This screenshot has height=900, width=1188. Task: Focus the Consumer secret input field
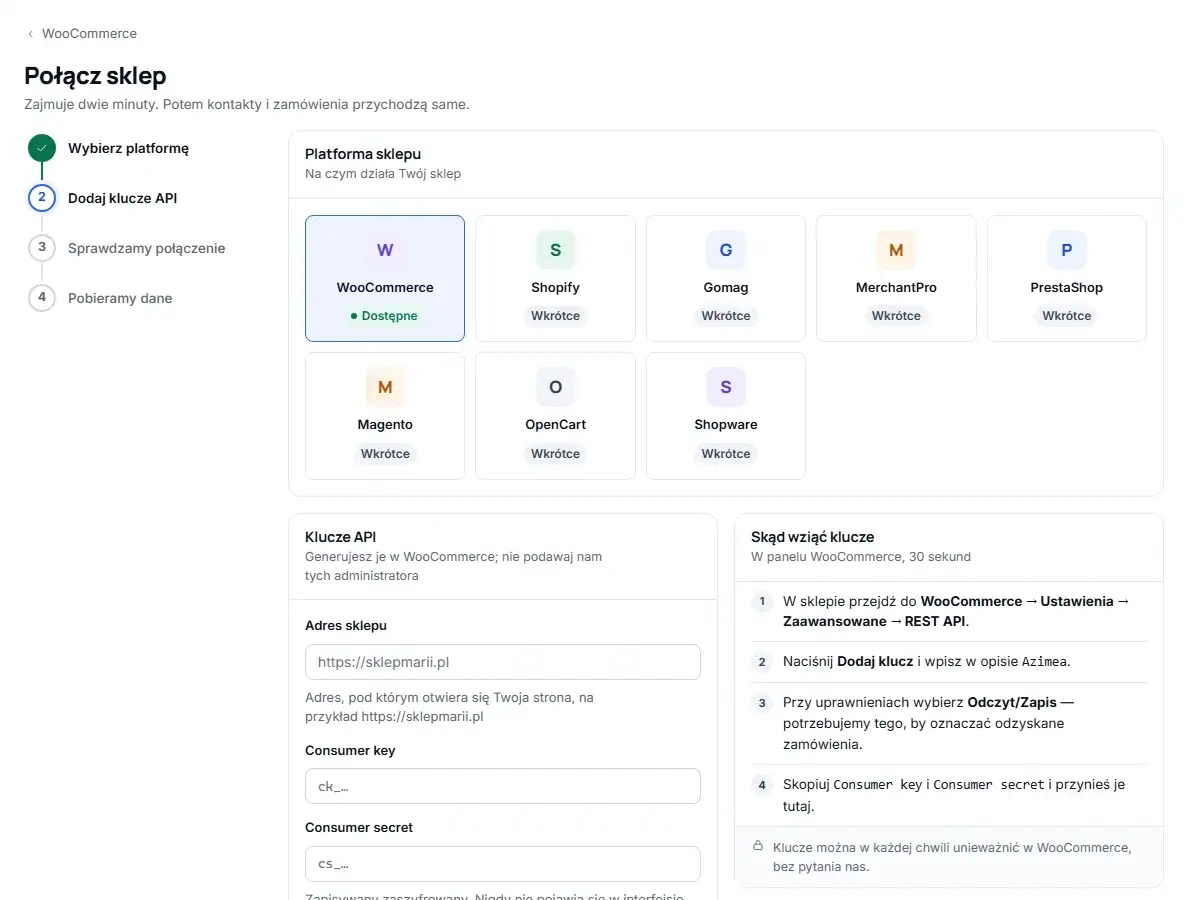click(x=502, y=864)
